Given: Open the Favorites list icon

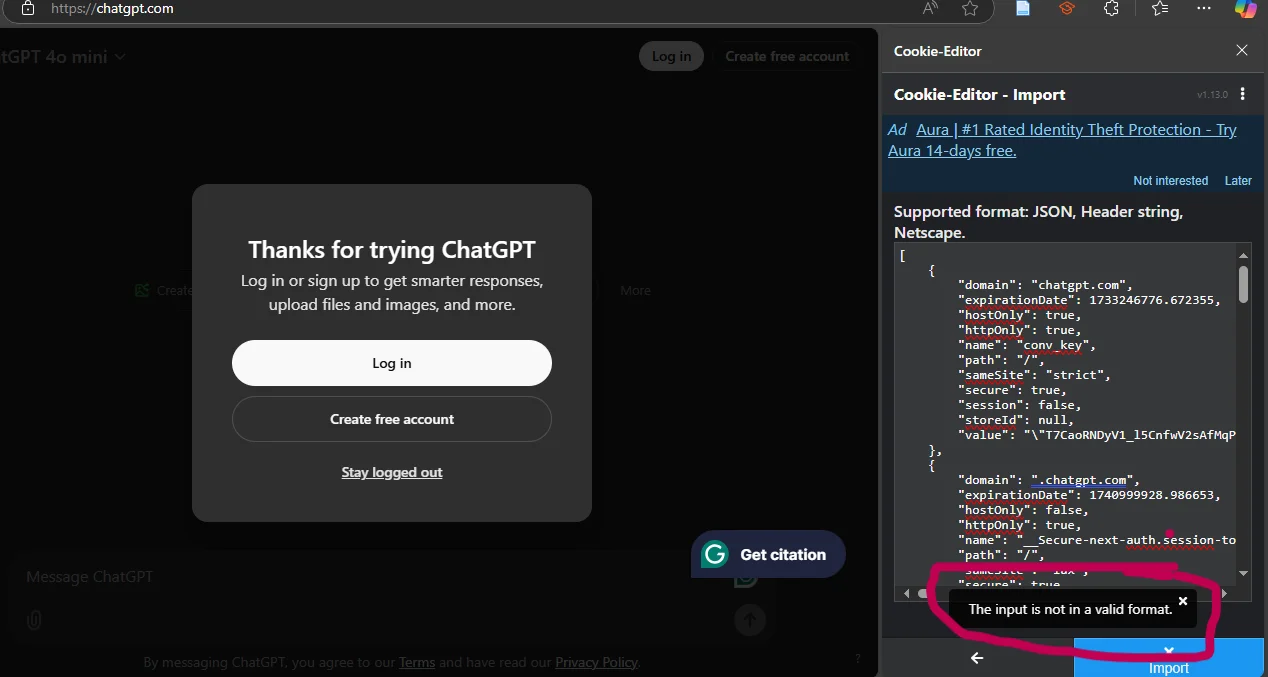Looking at the screenshot, I should [1160, 8].
